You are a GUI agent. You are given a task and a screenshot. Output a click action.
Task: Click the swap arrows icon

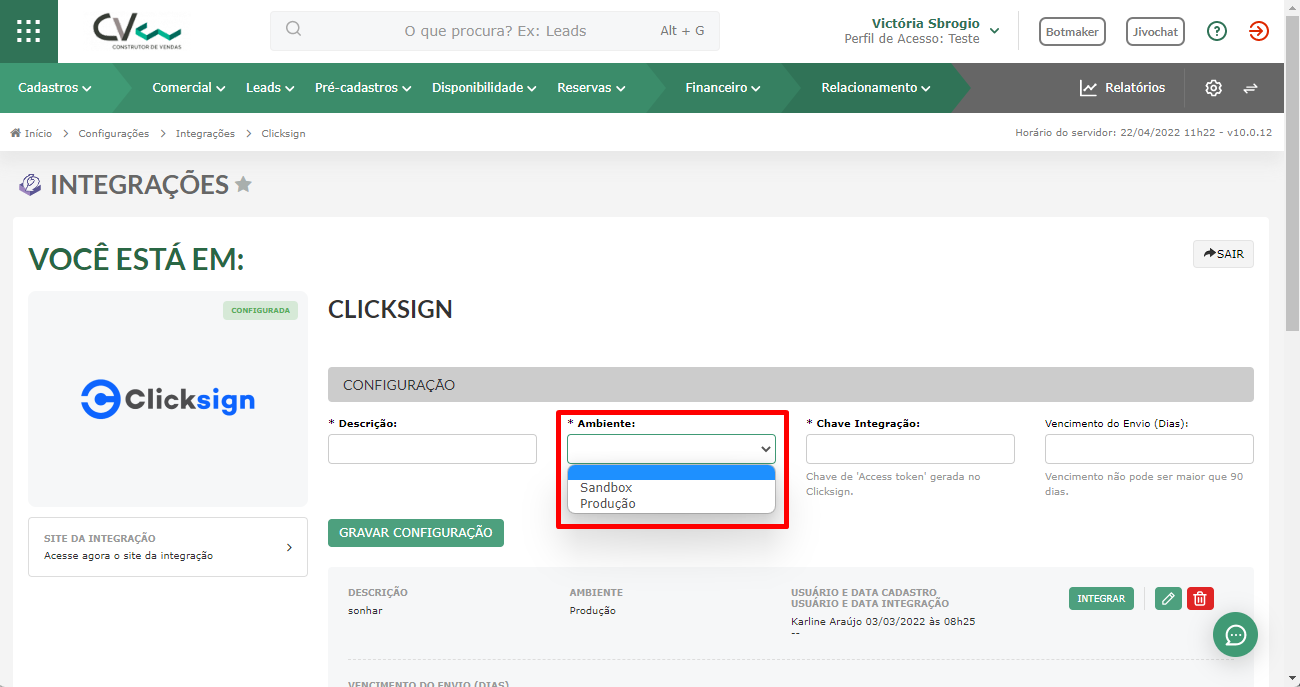pos(1250,88)
